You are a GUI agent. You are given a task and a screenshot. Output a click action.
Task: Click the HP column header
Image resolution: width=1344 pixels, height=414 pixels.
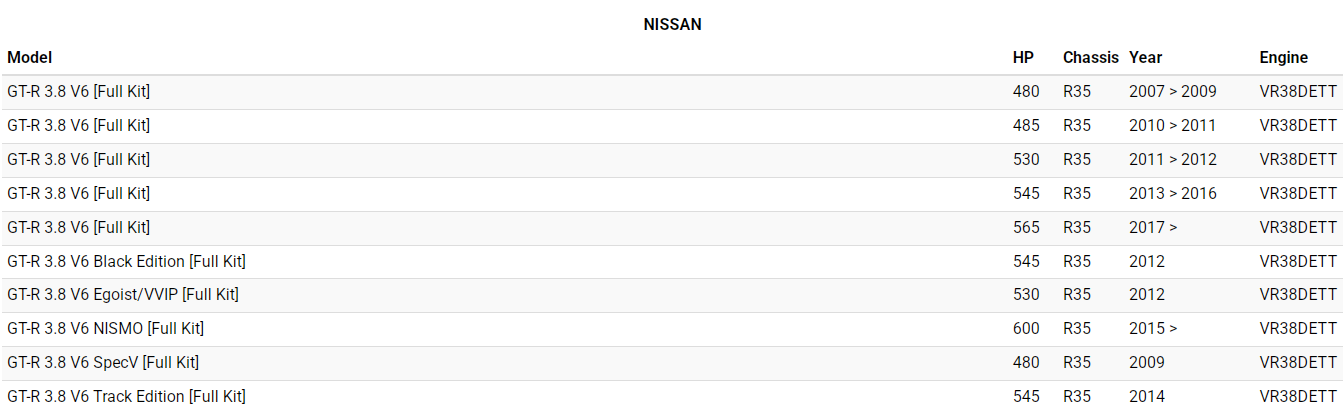(x=1023, y=58)
